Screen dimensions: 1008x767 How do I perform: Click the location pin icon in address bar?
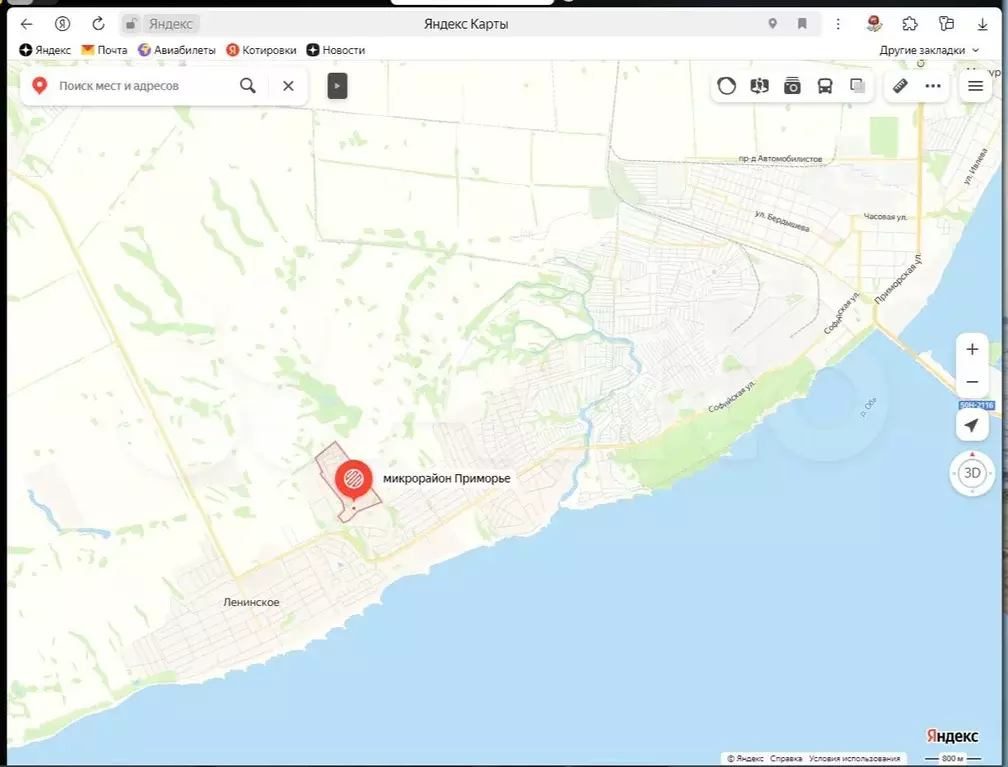(x=773, y=24)
